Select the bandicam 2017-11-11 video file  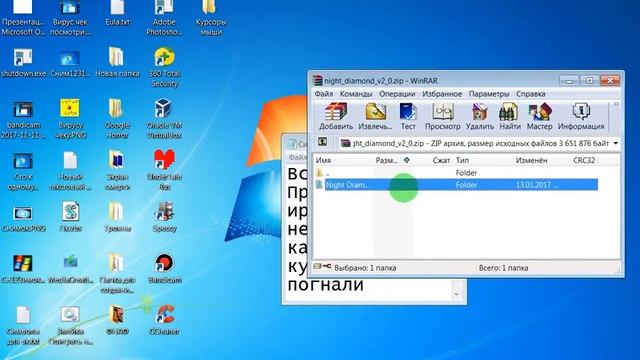(23, 119)
